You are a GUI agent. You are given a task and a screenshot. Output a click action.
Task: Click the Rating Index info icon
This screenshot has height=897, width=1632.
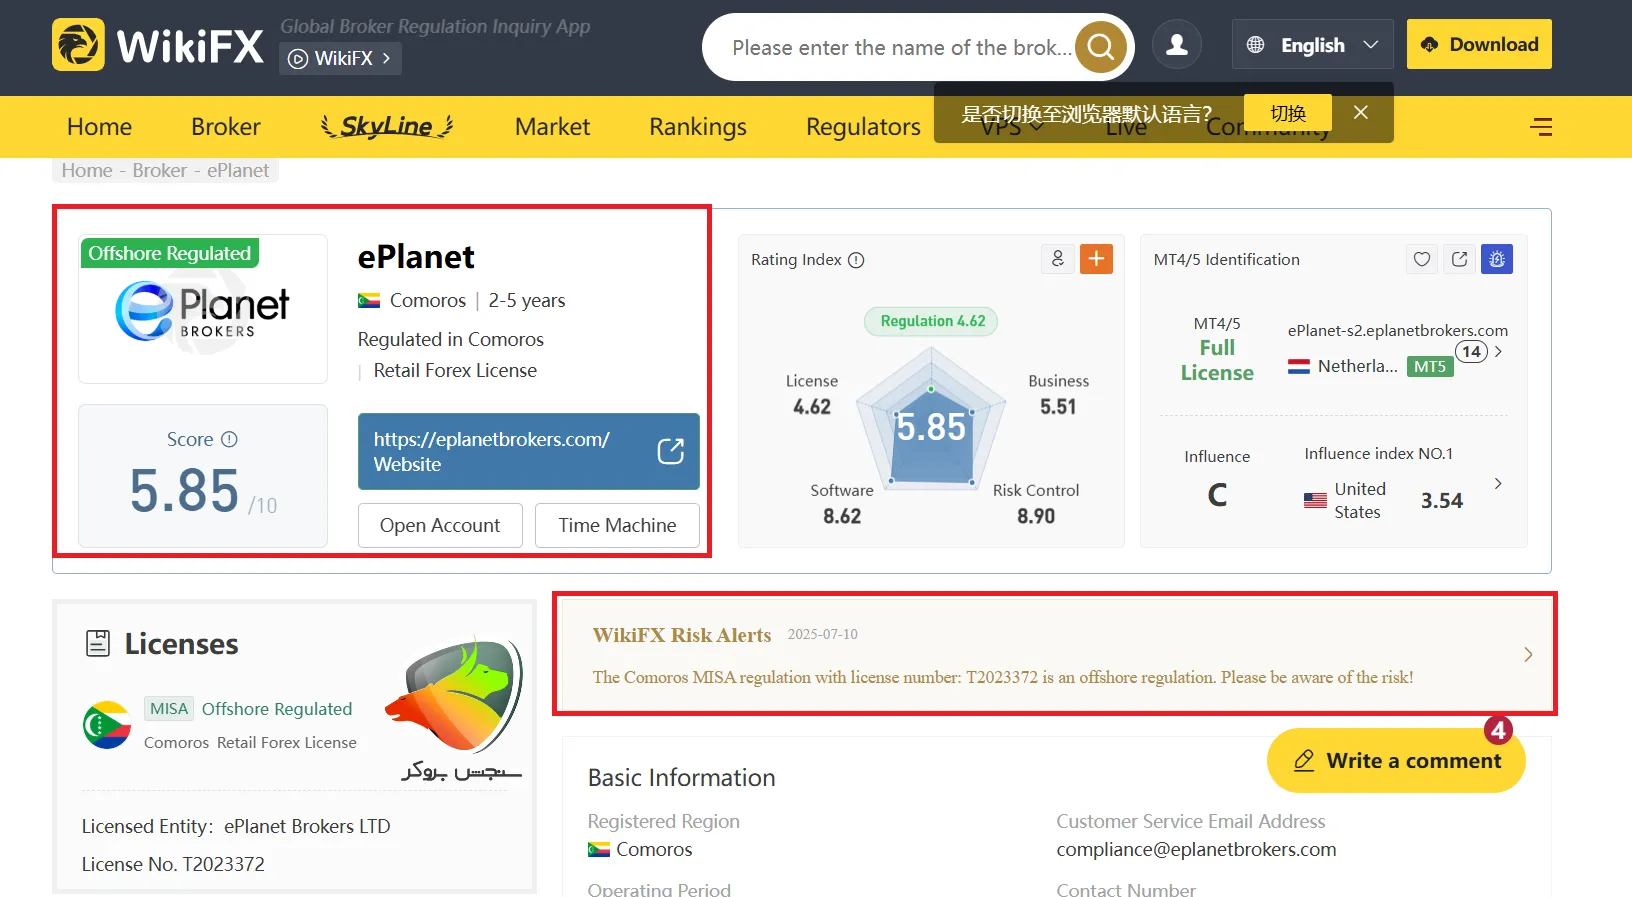856,260
